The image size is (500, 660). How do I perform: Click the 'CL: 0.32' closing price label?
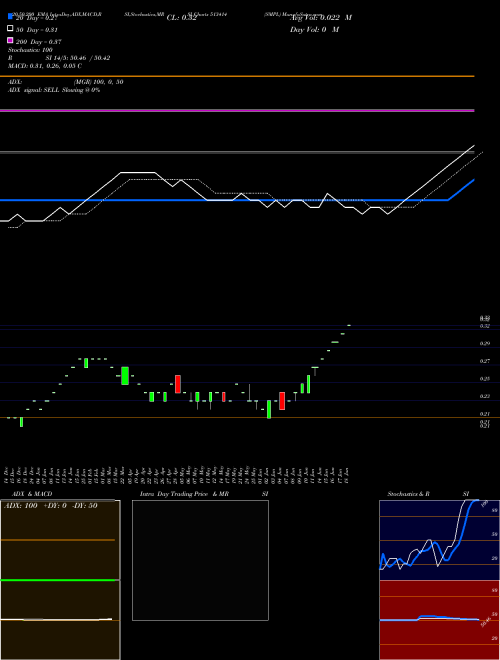click(181, 18)
